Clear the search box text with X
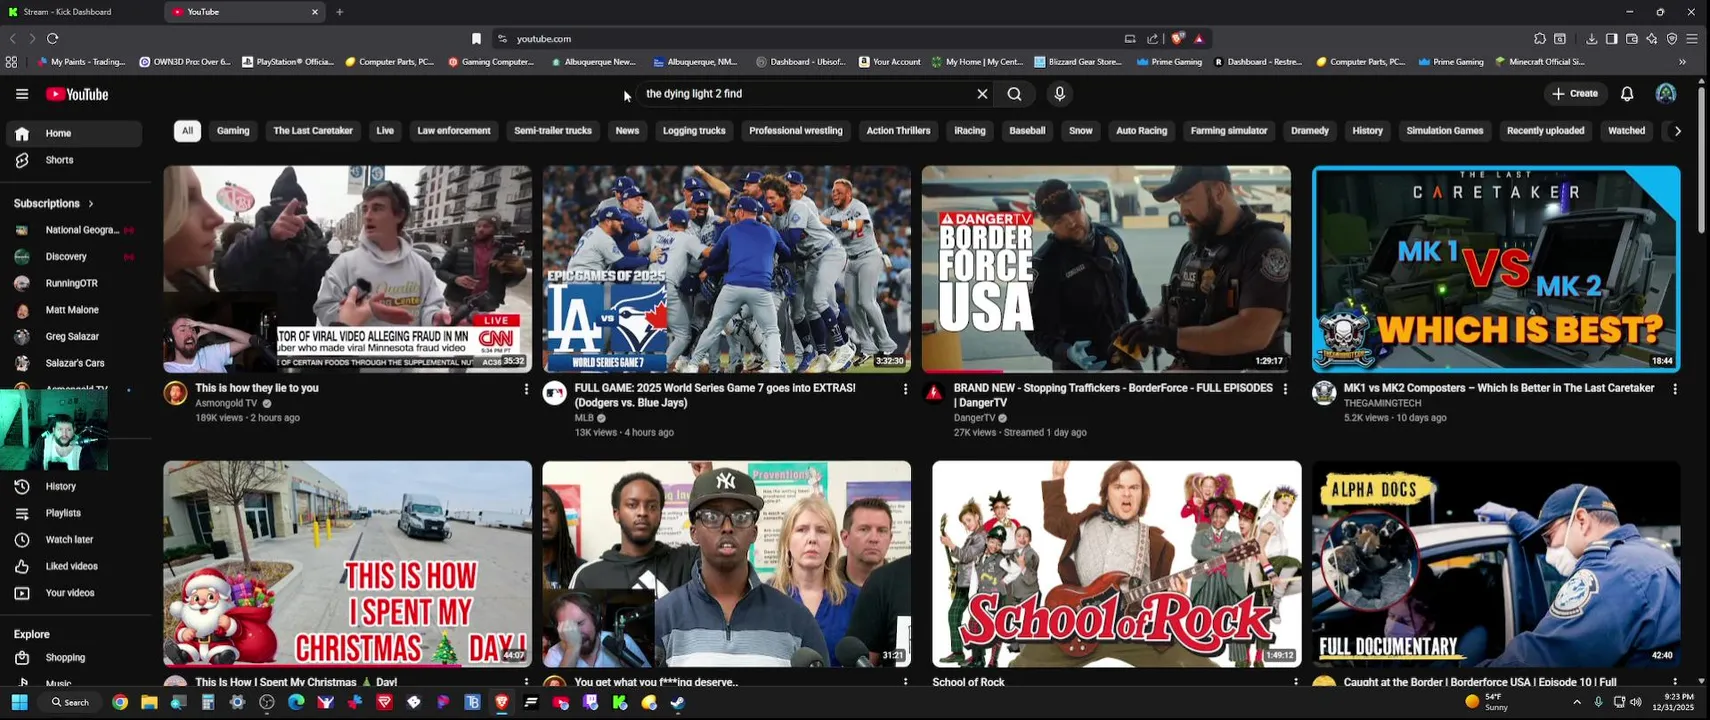 point(982,94)
